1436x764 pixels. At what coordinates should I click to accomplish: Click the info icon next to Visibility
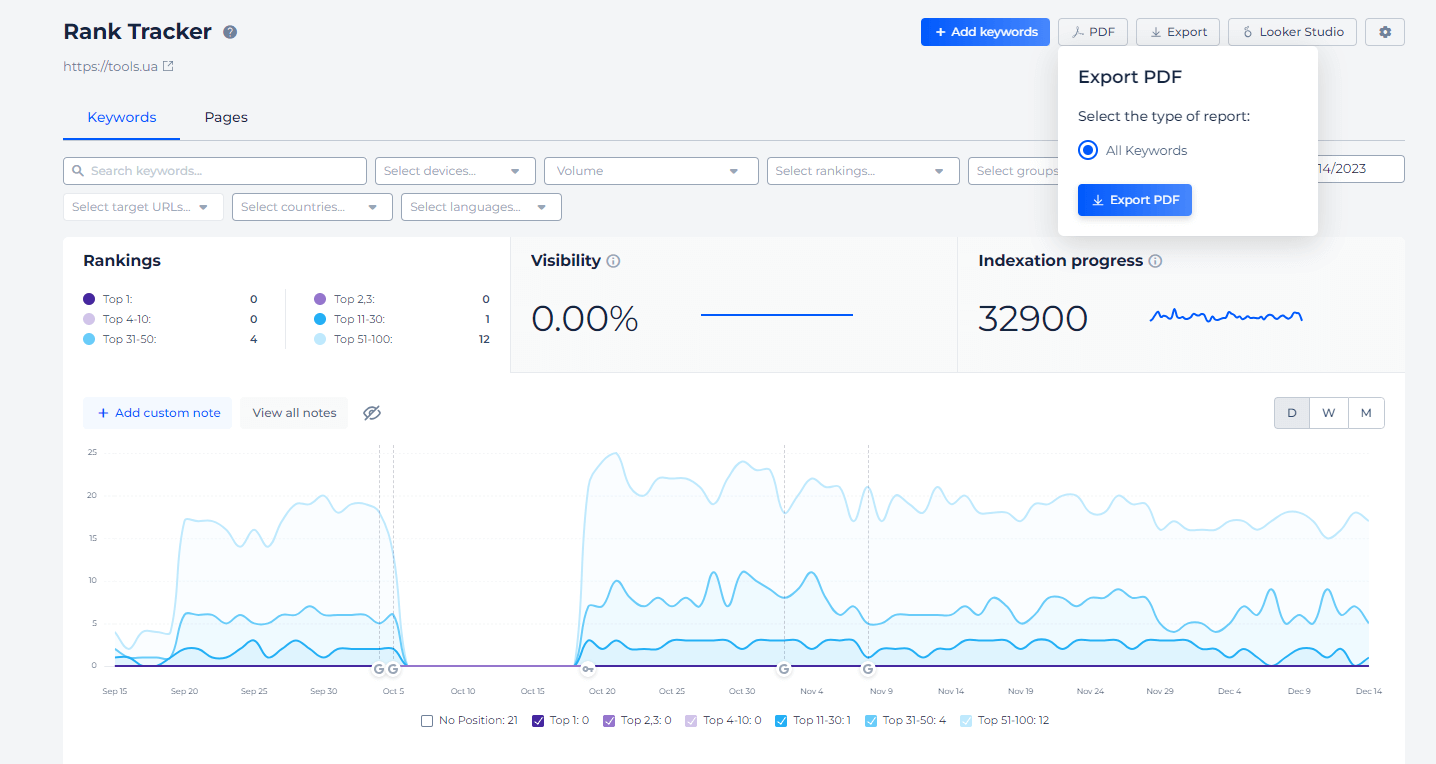[614, 261]
